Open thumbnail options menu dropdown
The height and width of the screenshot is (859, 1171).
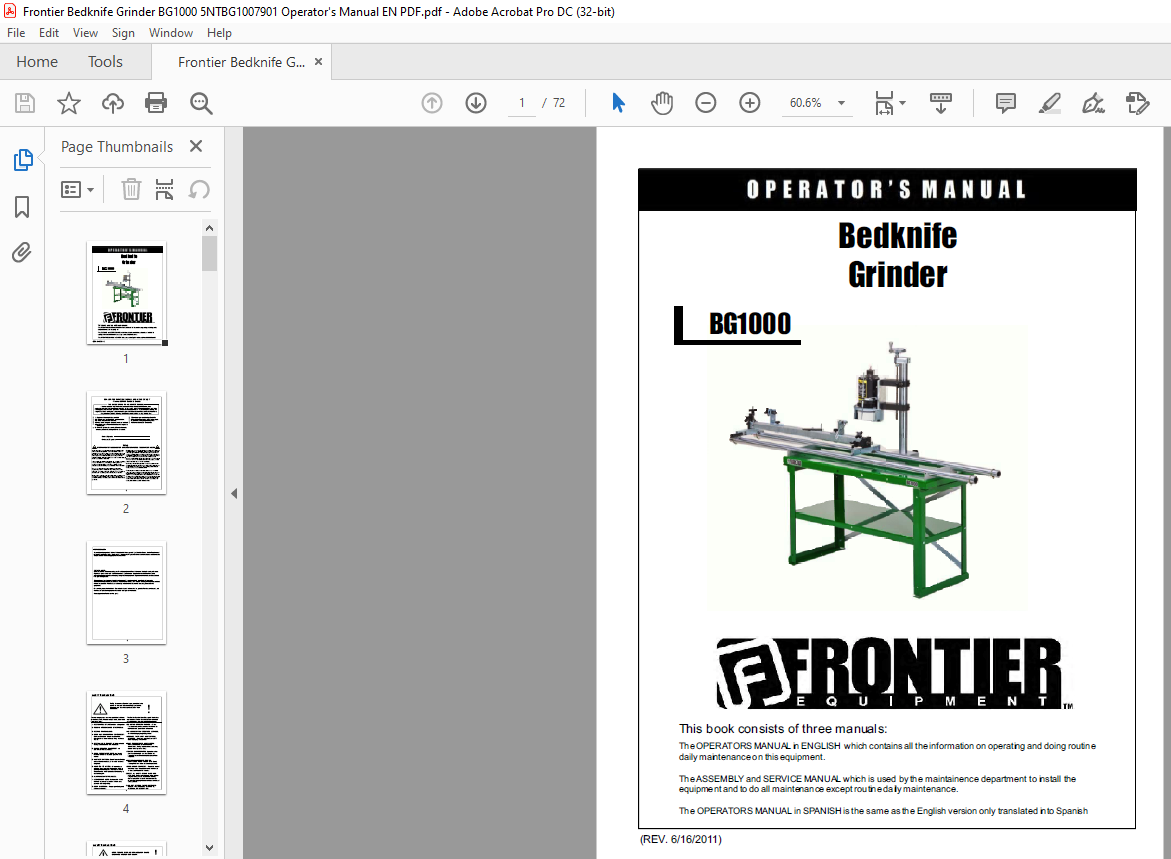(78, 190)
